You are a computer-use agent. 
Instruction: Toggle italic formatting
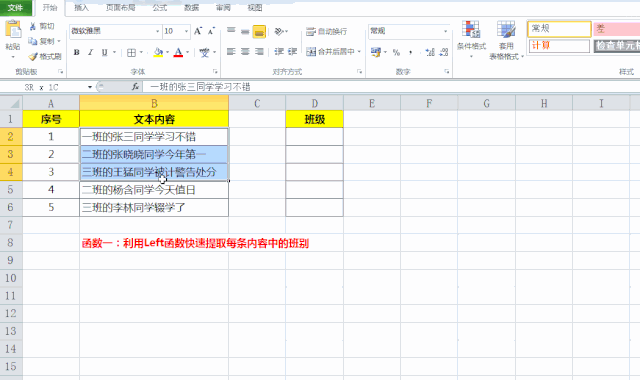click(x=90, y=52)
